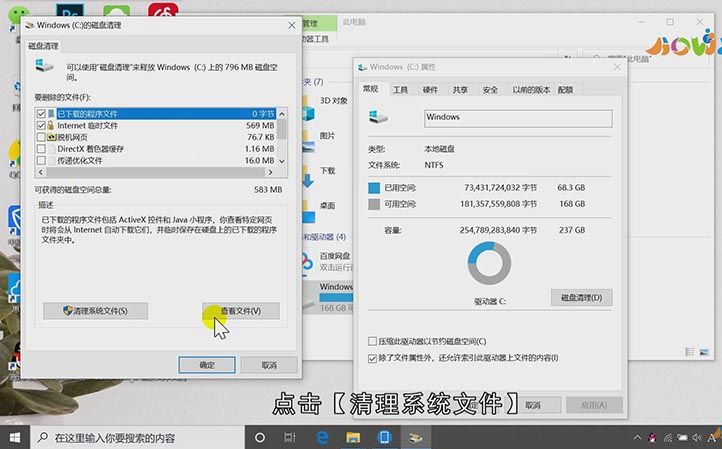Check the DirectX 着色器缓存 checkbox
Image resolution: width=722 pixels, height=449 pixels.
pyautogui.click(x=41, y=149)
